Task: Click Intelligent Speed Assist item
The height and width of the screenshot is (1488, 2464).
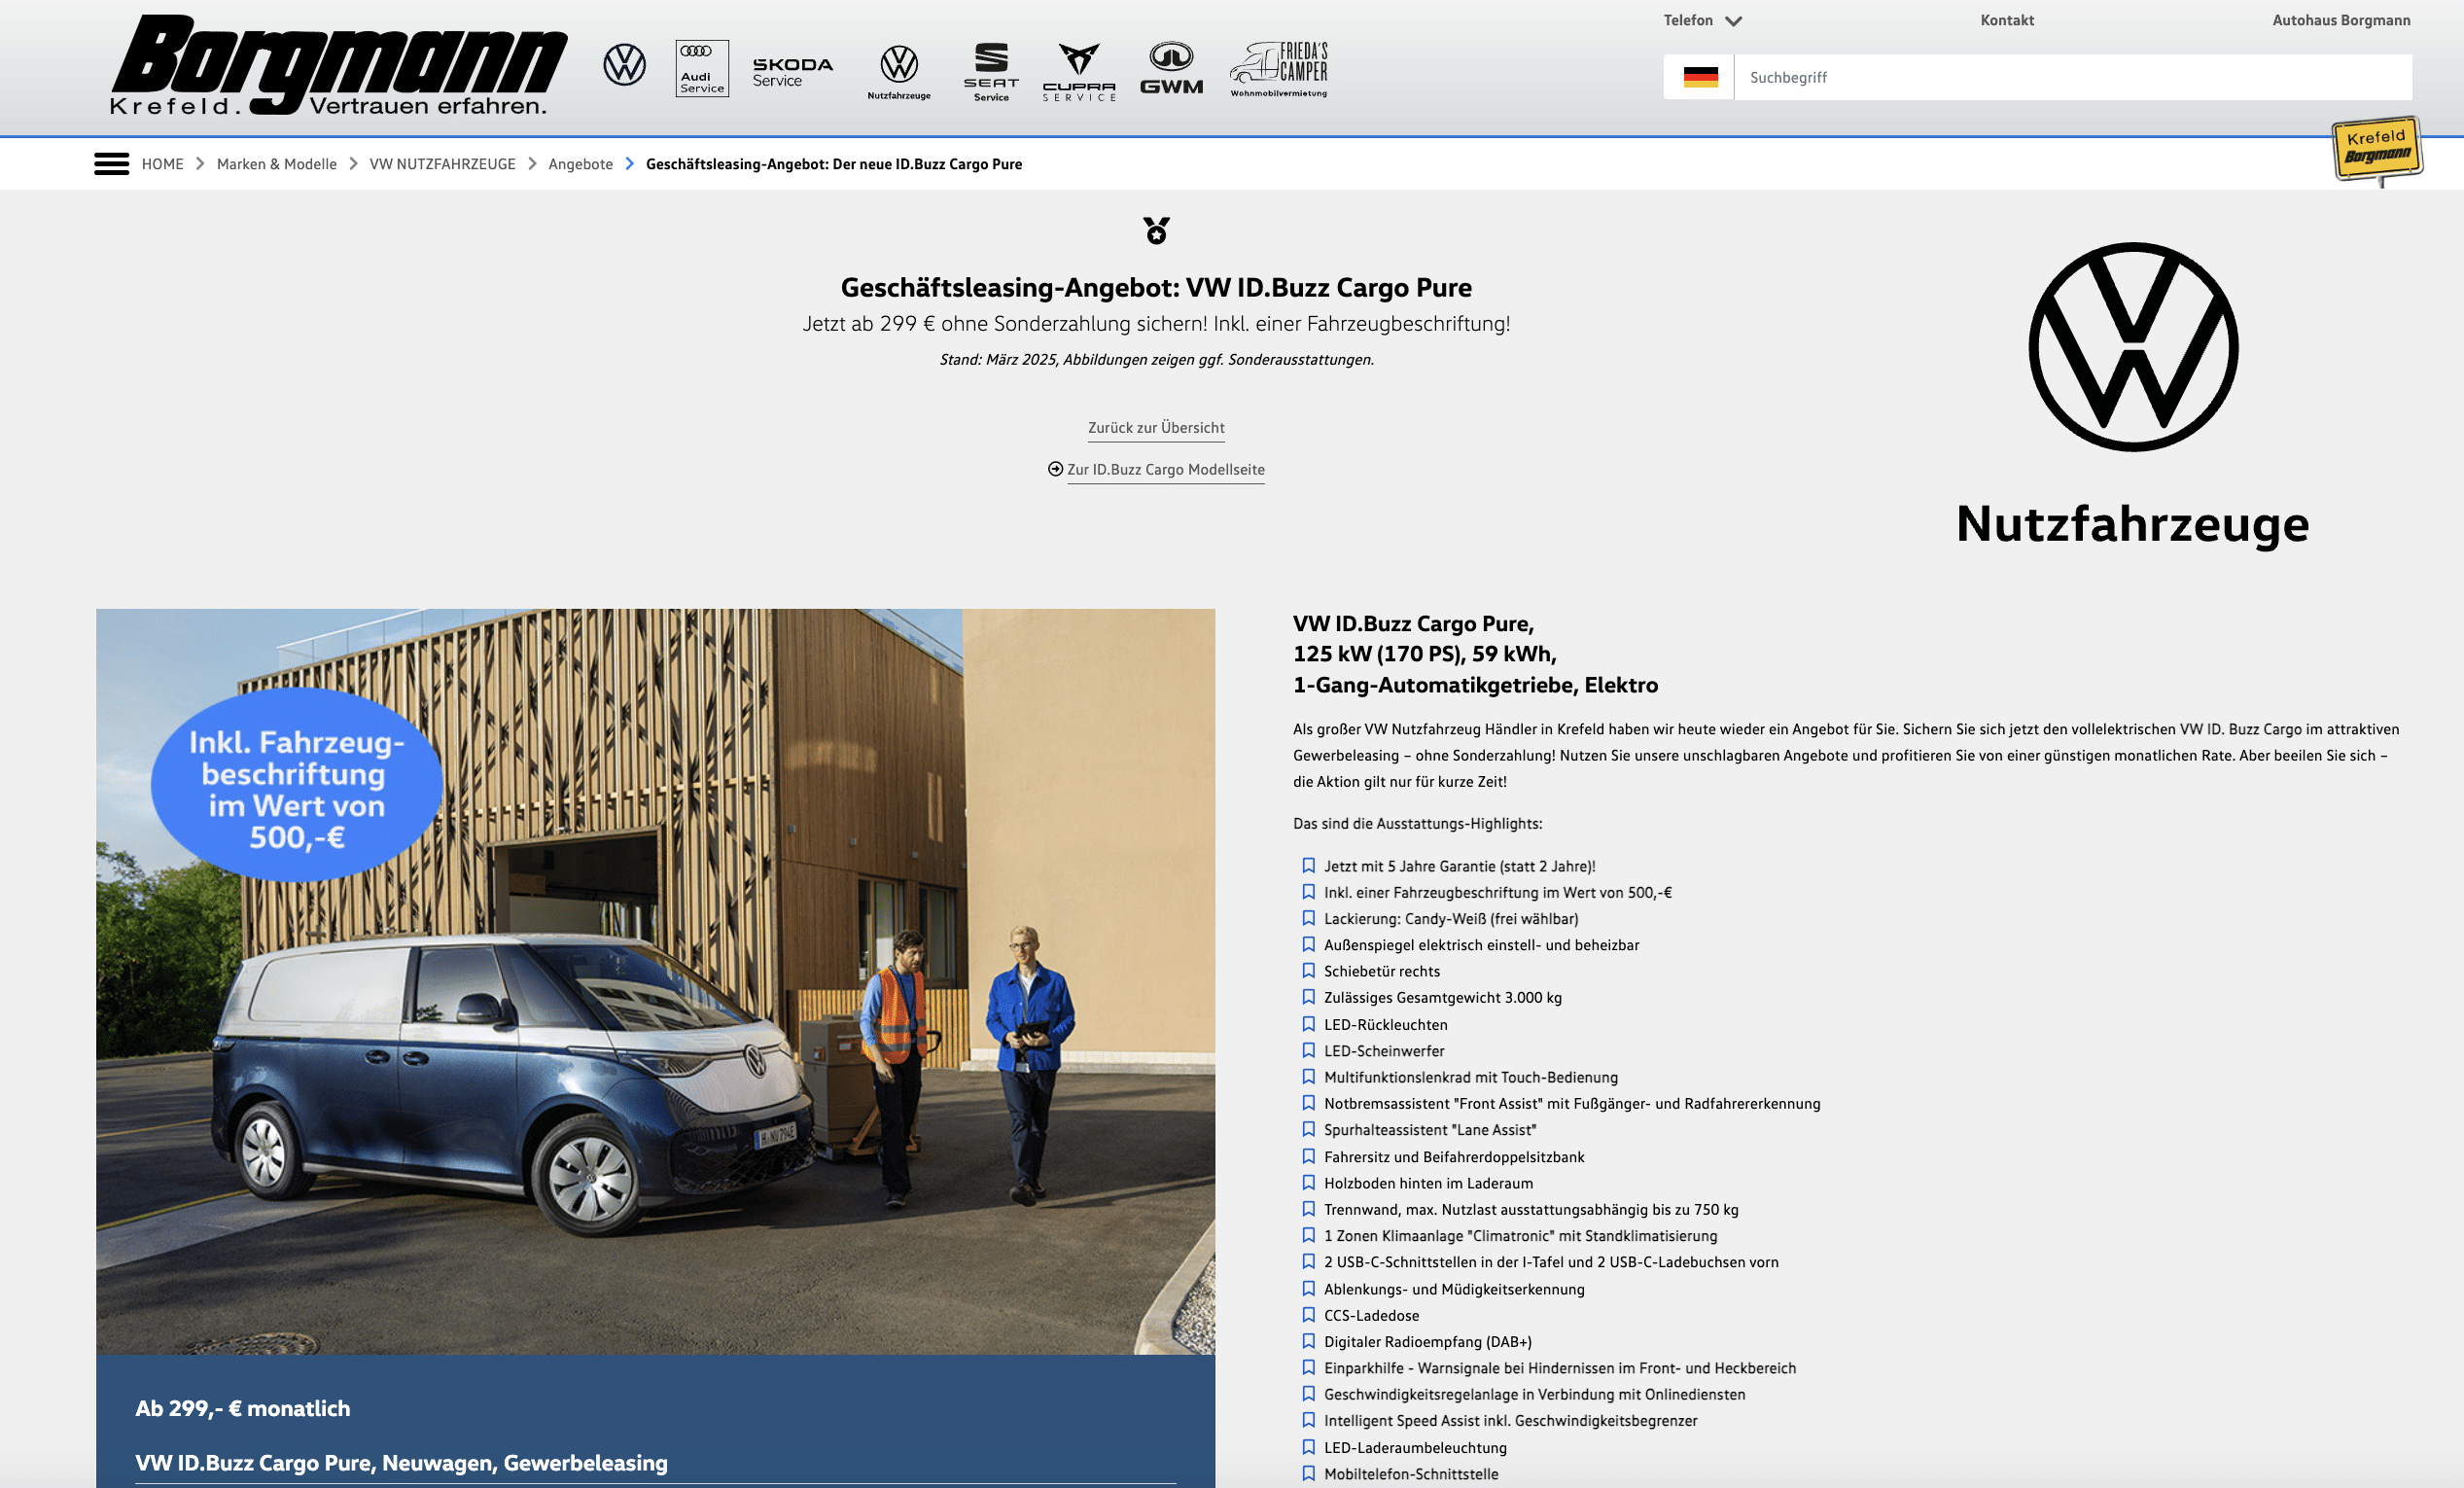Action: point(1510,1421)
